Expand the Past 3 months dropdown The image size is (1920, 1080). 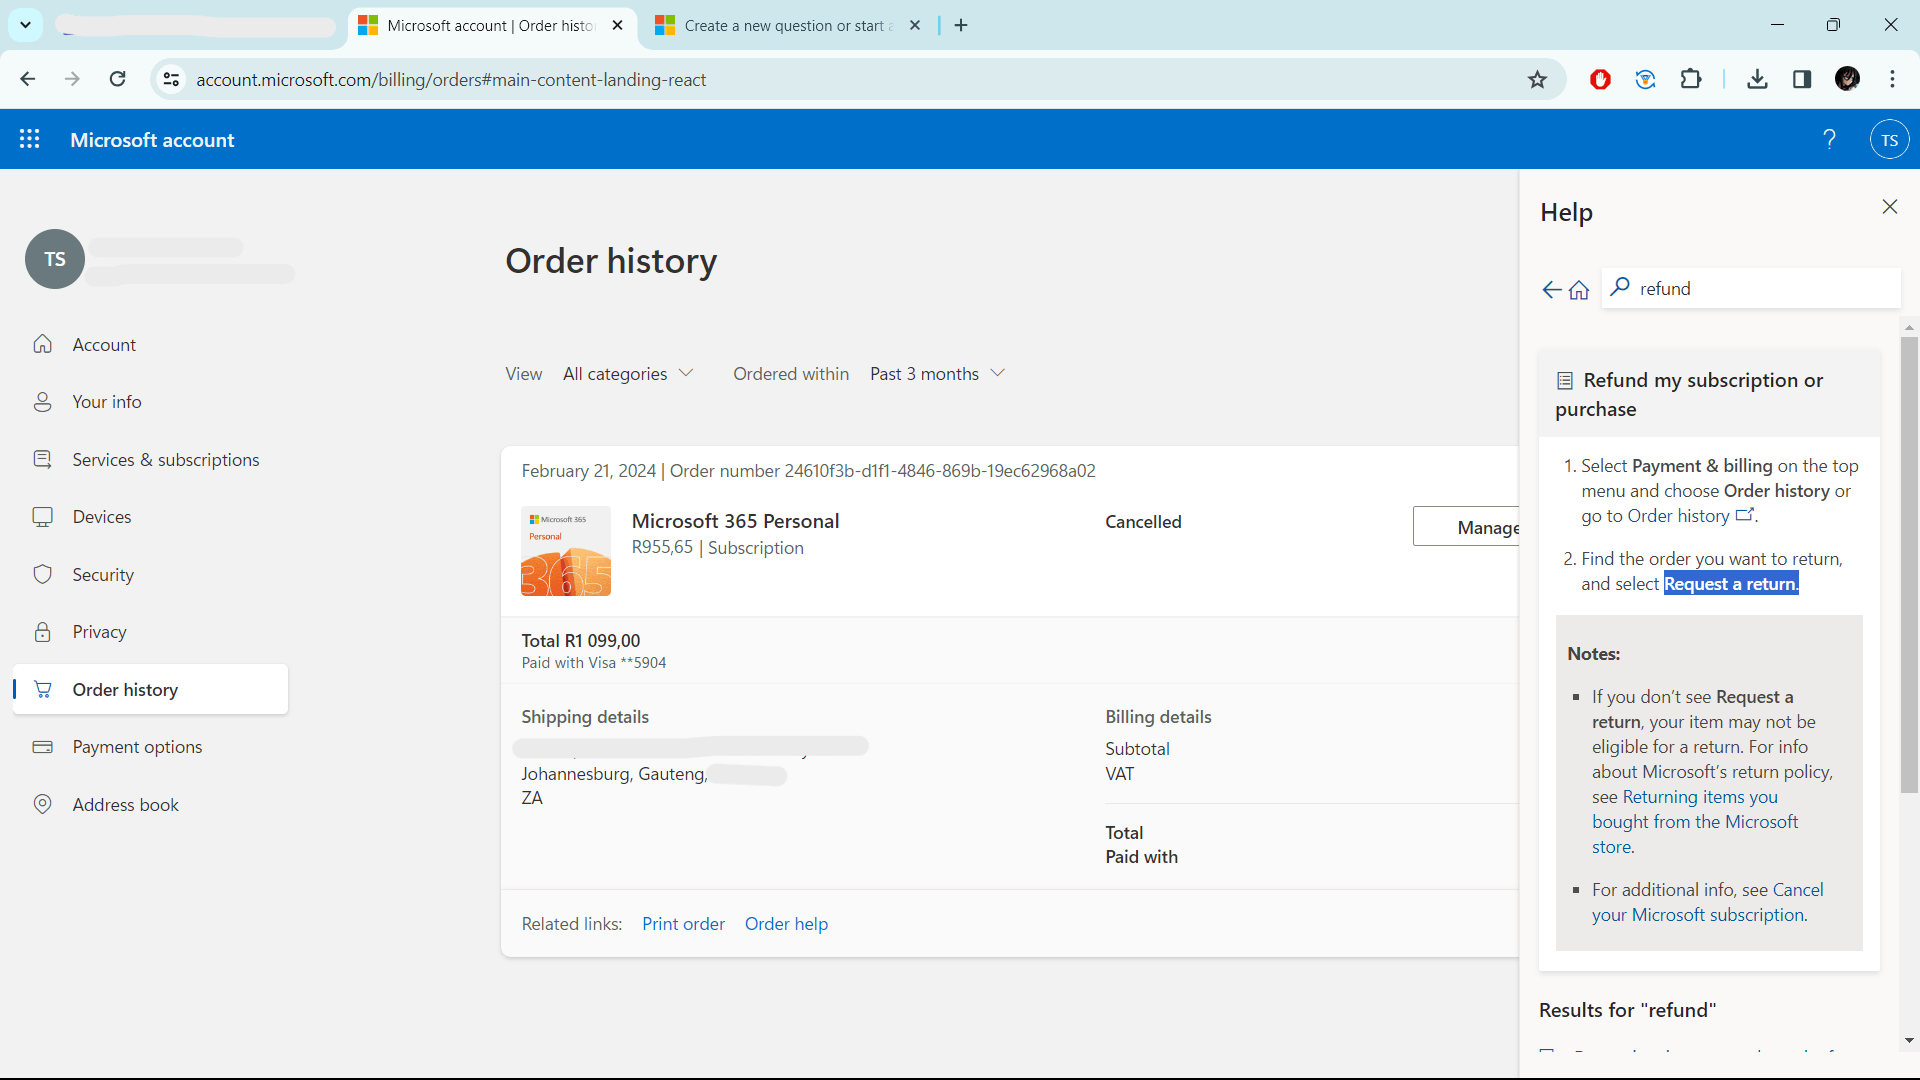point(937,374)
